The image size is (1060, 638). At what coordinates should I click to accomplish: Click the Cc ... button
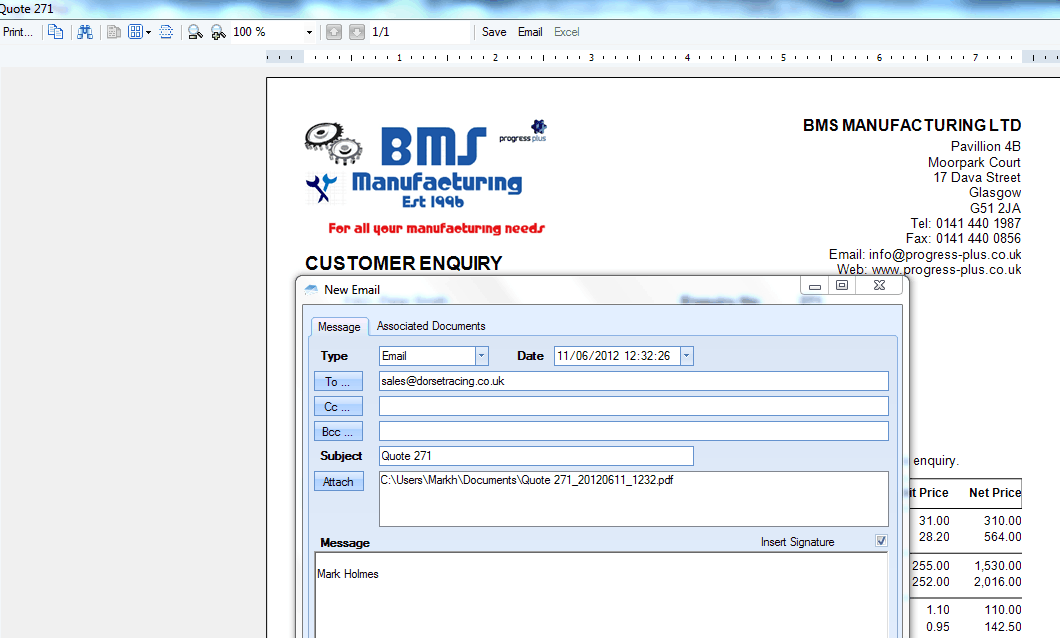[x=338, y=407]
